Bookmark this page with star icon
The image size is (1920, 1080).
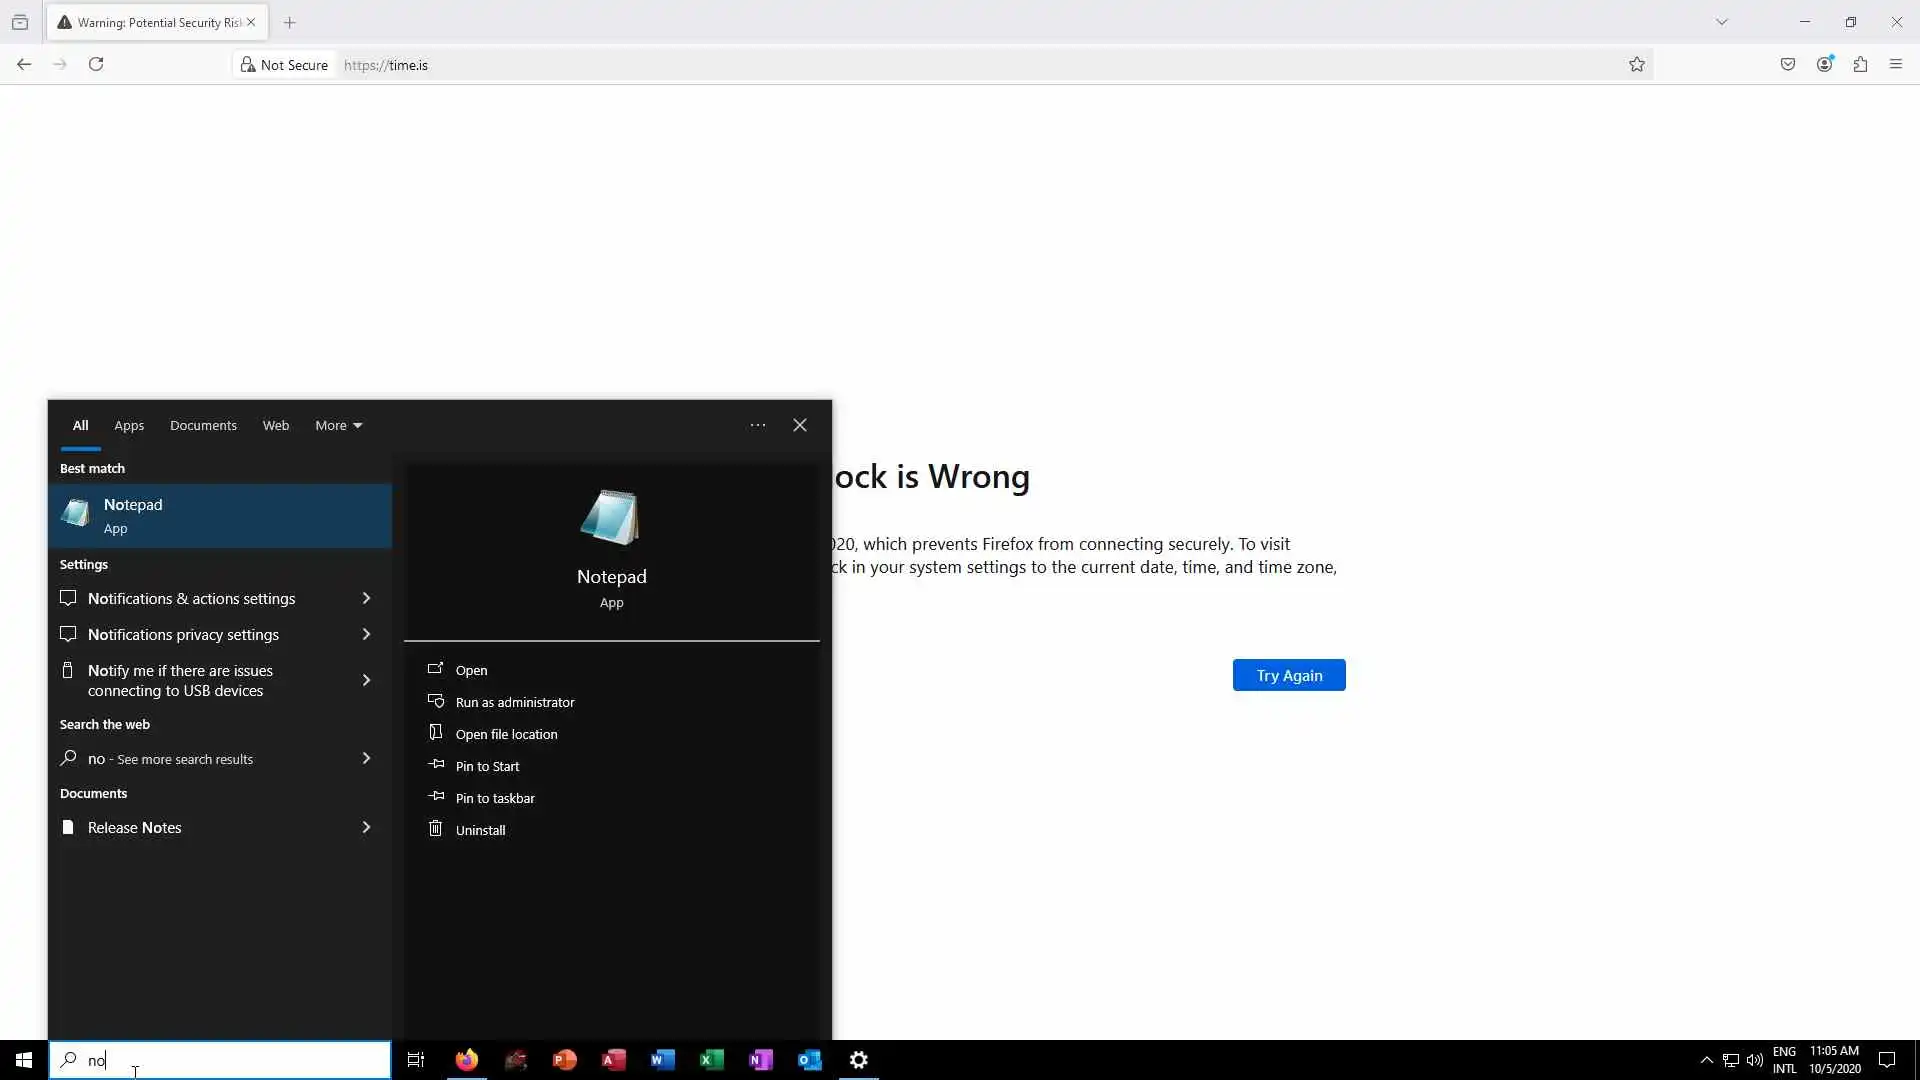[1636, 65]
